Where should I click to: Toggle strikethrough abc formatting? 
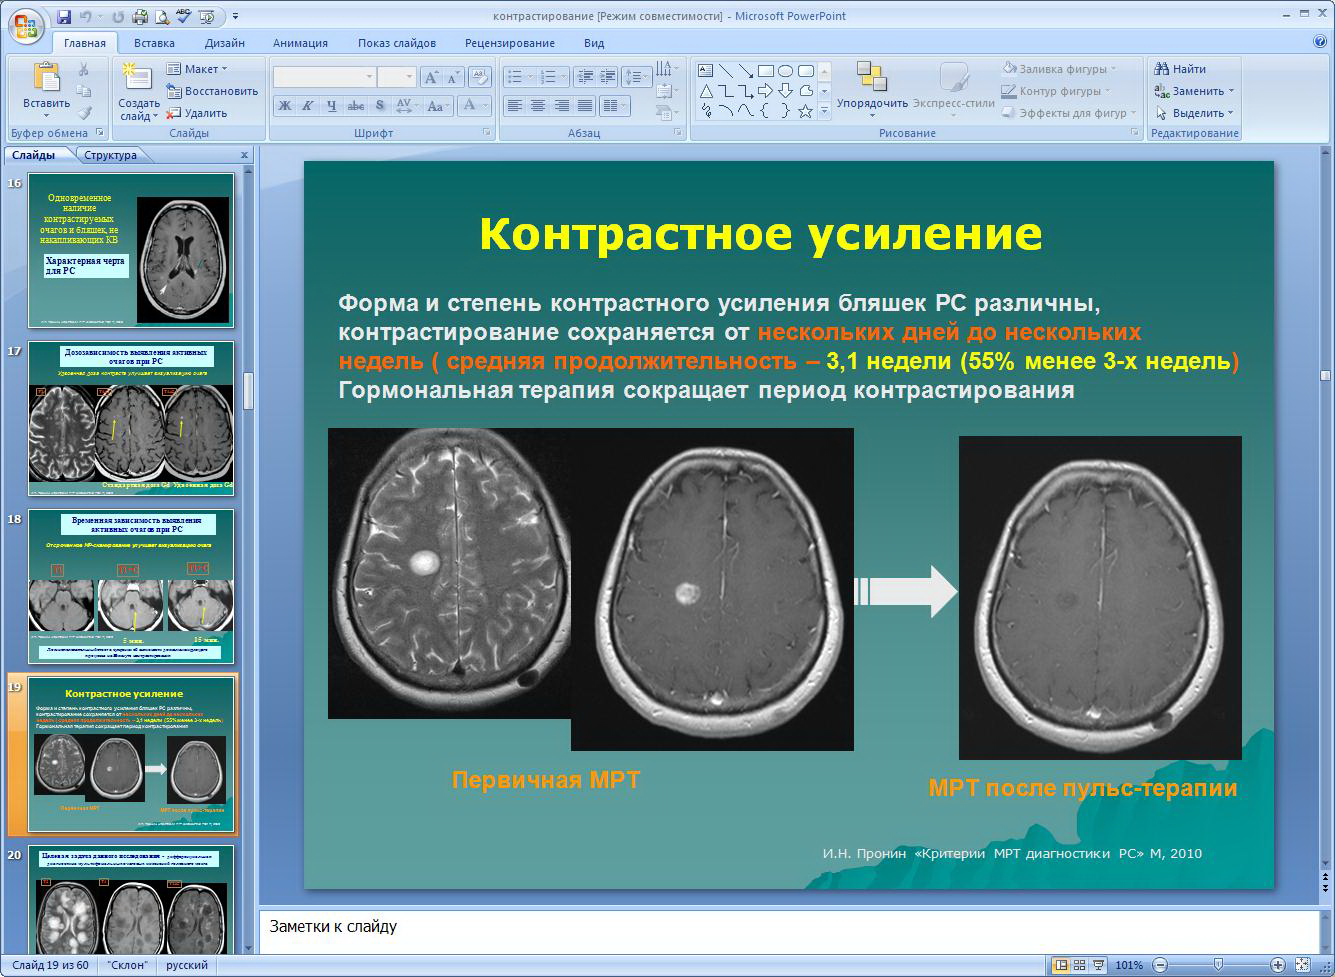pos(355,105)
